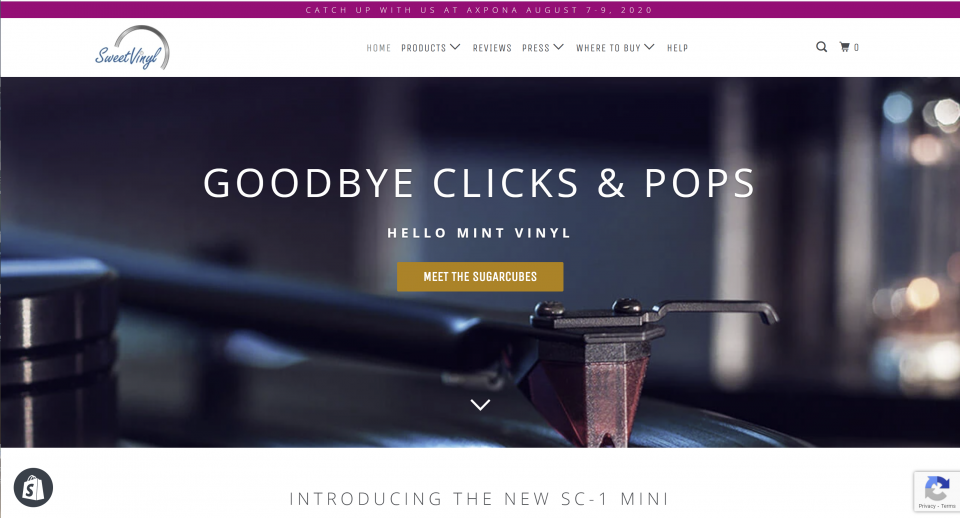Open the Press menu label

click(536, 48)
